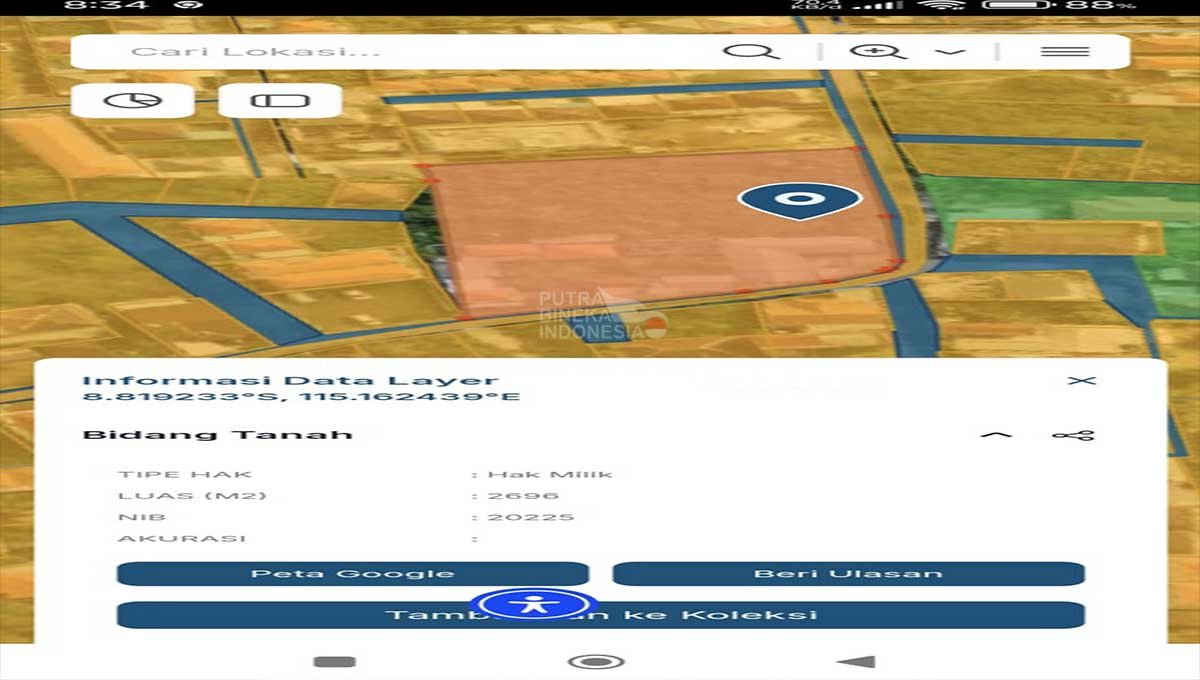Expand the dropdown arrow beside zoom tool
The width and height of the screenshot is (1200, 680).
(x=950, y=52)
